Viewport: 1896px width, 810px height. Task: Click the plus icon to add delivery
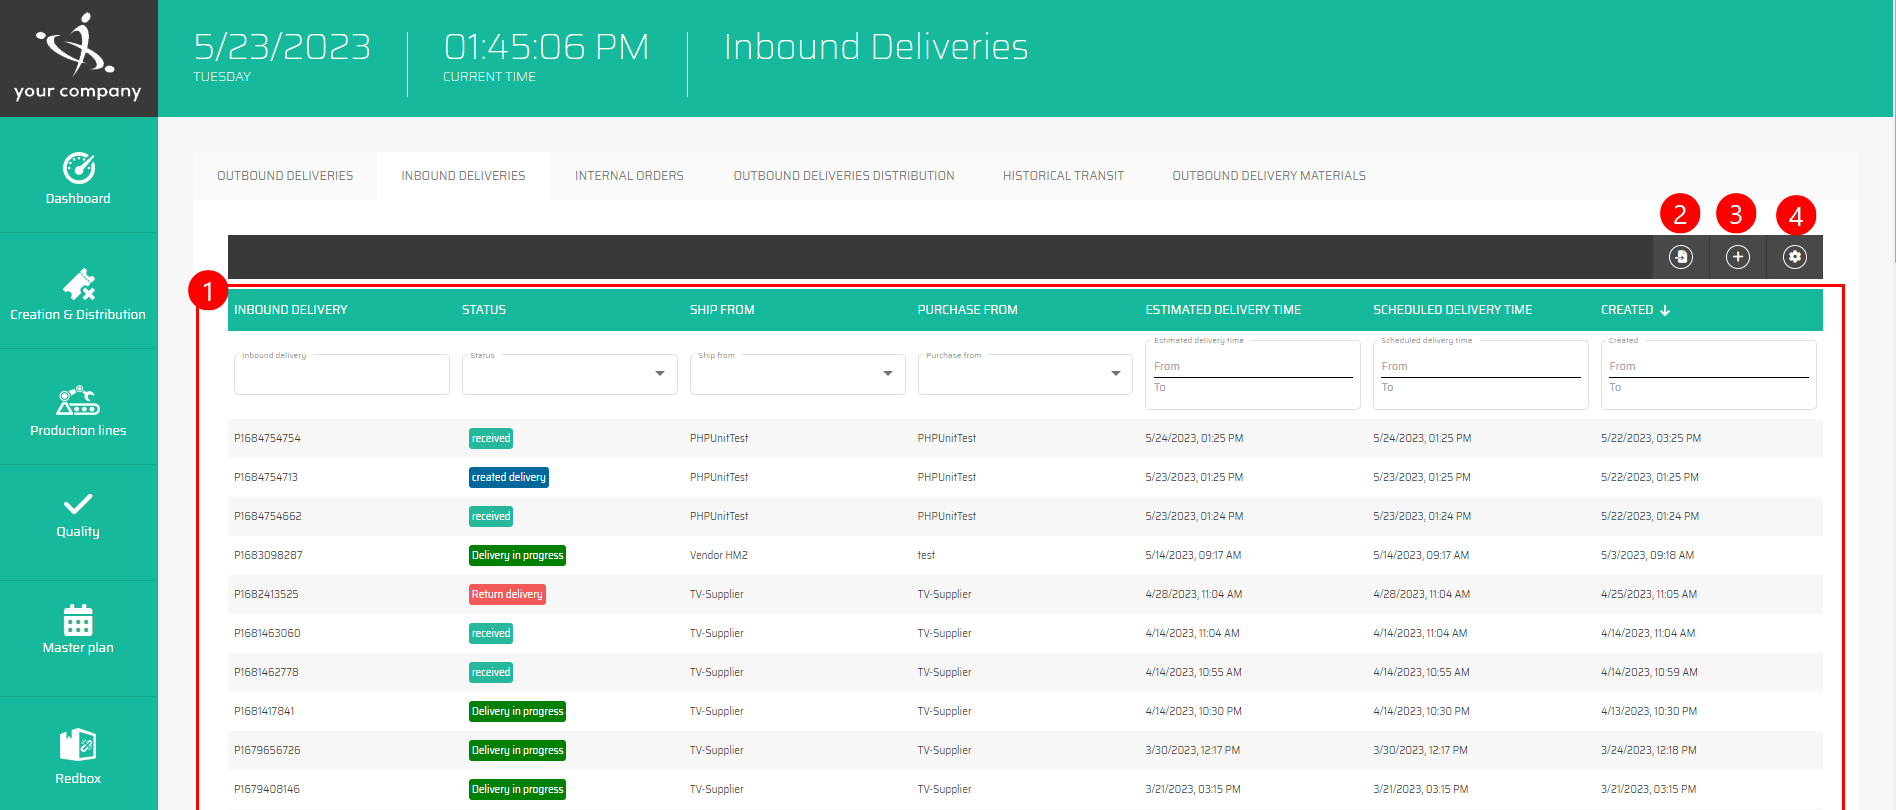1738,257
